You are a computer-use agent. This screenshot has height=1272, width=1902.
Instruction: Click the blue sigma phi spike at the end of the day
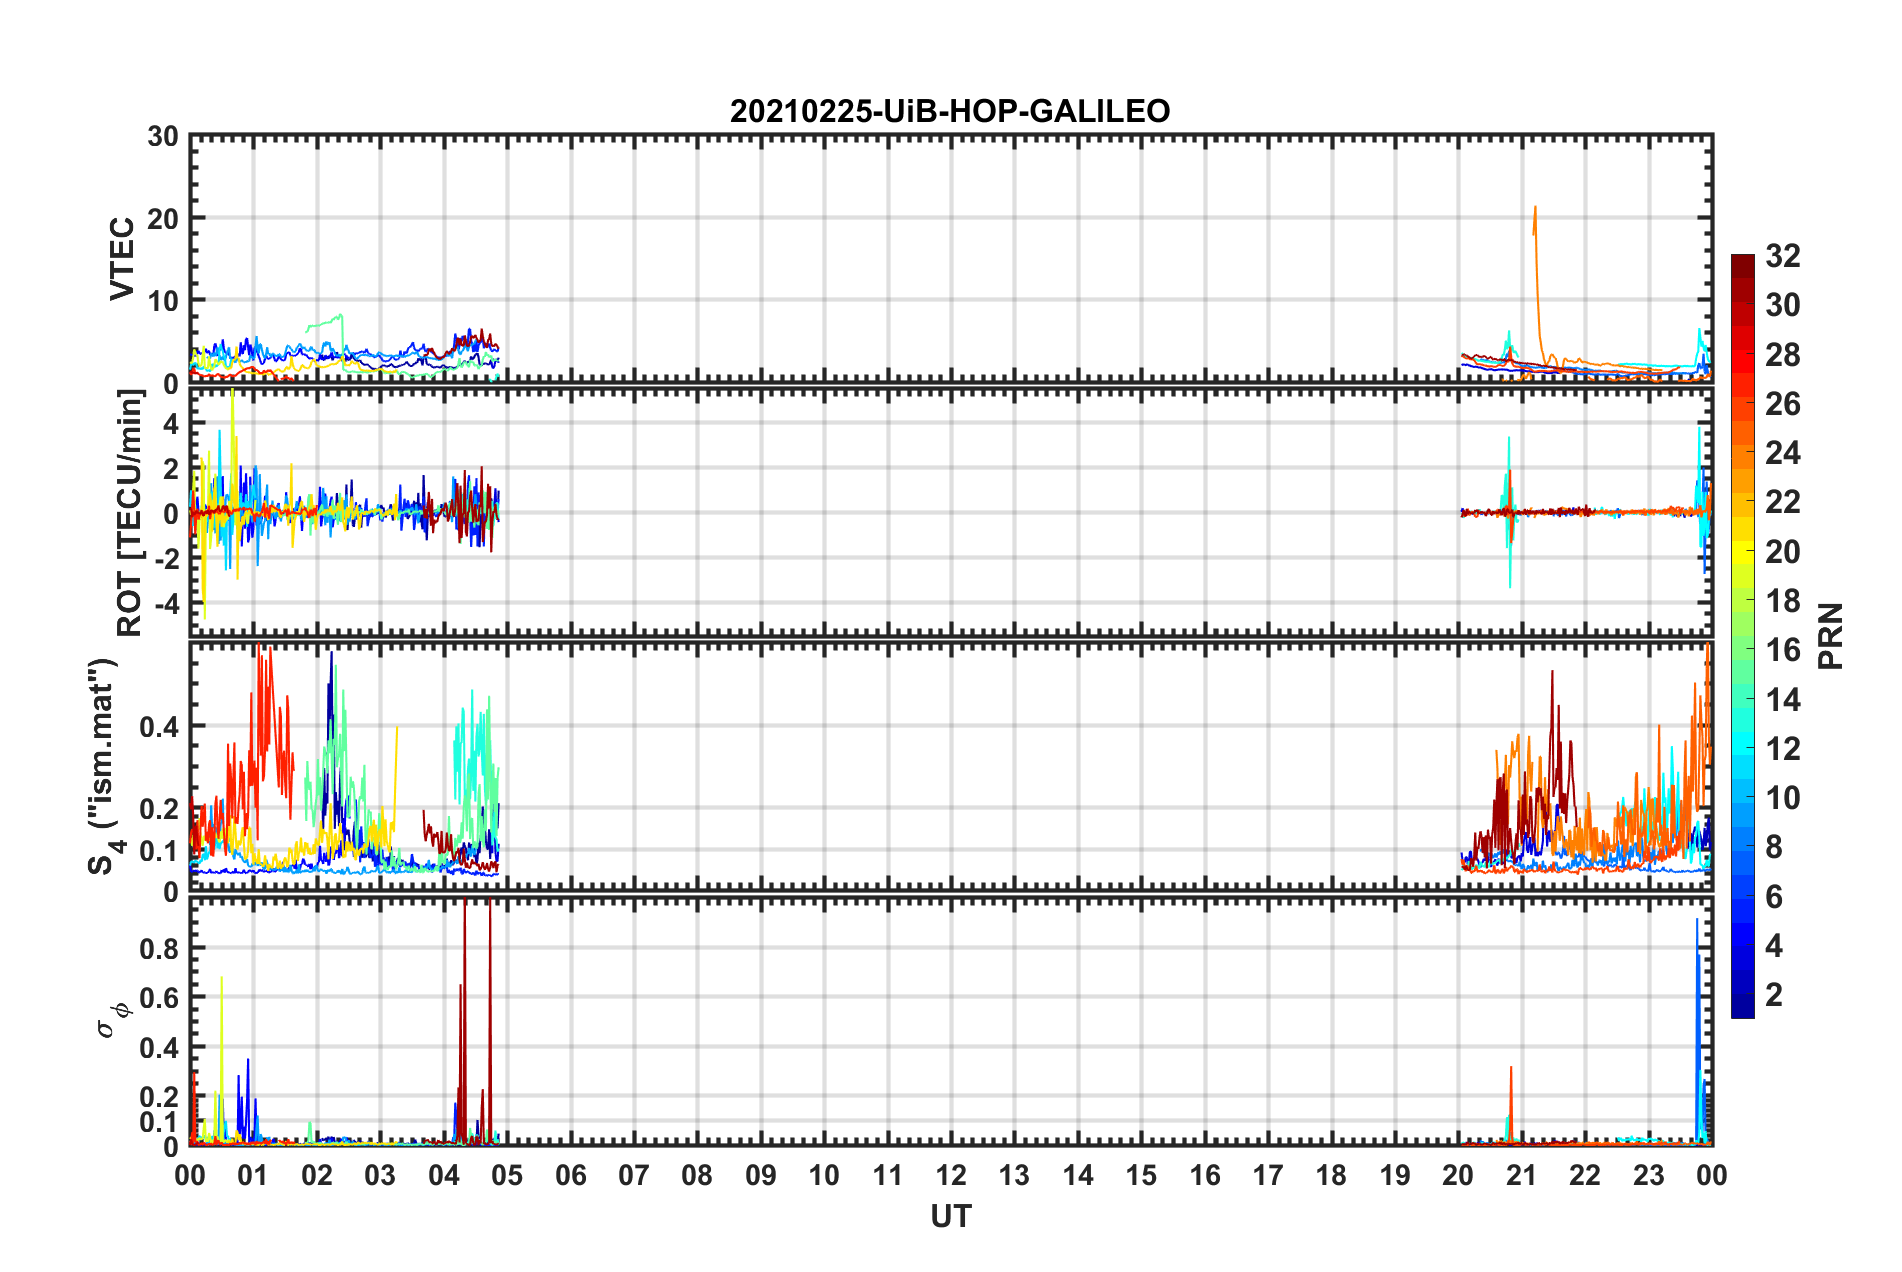[1698, 1030]
